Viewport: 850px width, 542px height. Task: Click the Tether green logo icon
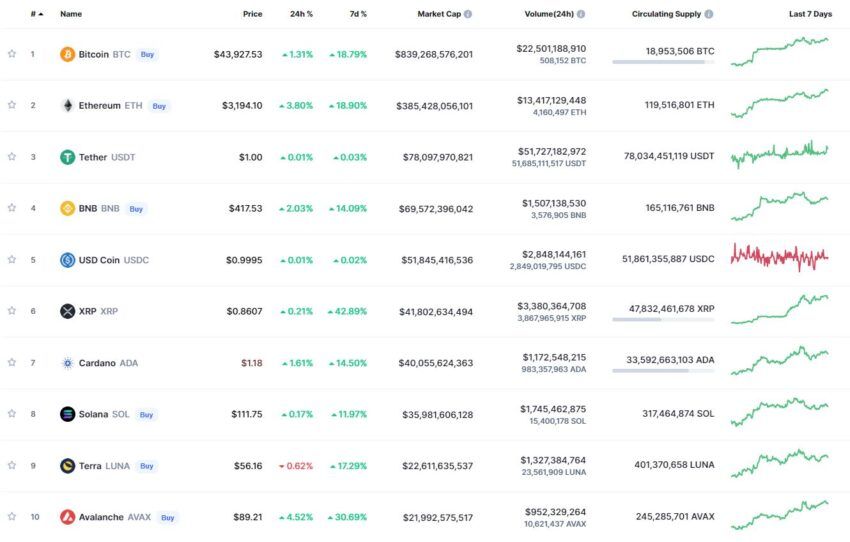pyautogui.click(x=67, y=157)
